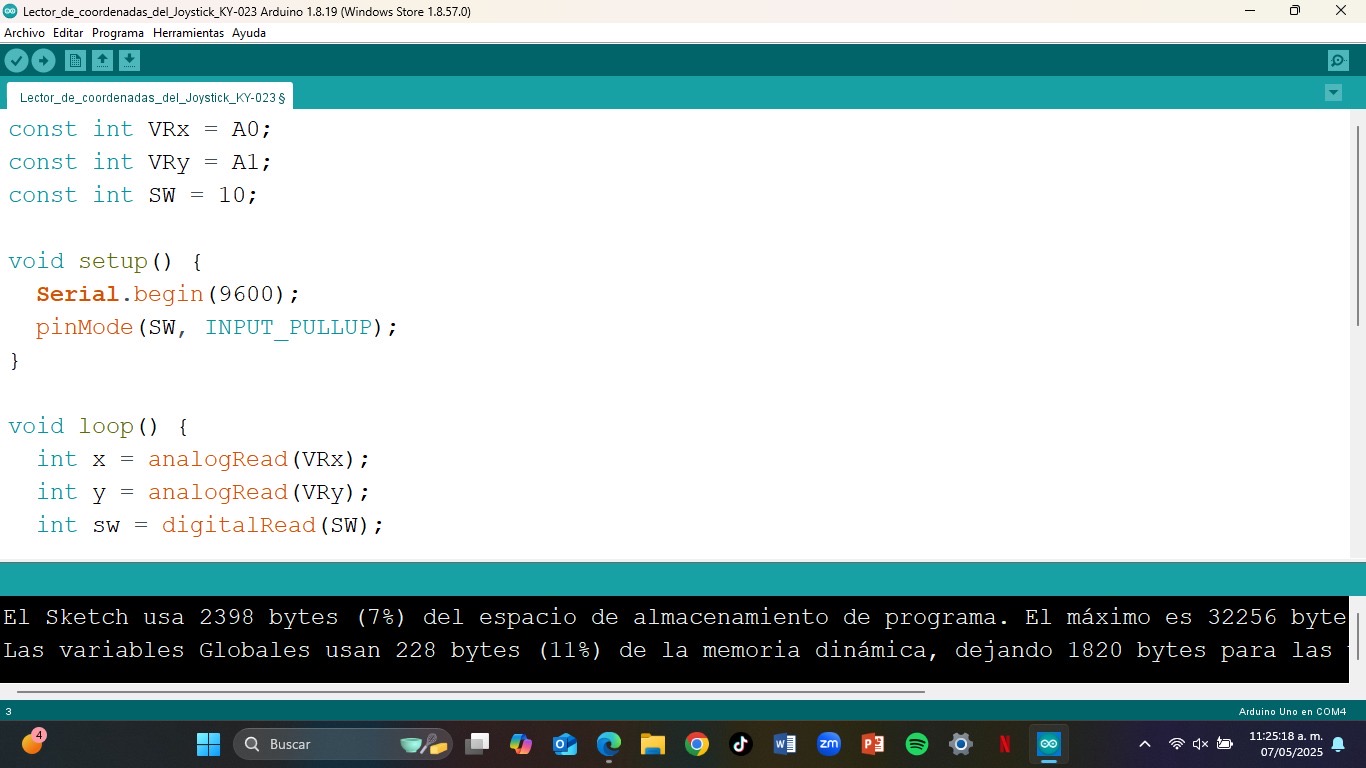Image resolution: width=1366 pixels, height=768 pixels.
Task: Open the Programa menu
Action: (x=118, y=33)
